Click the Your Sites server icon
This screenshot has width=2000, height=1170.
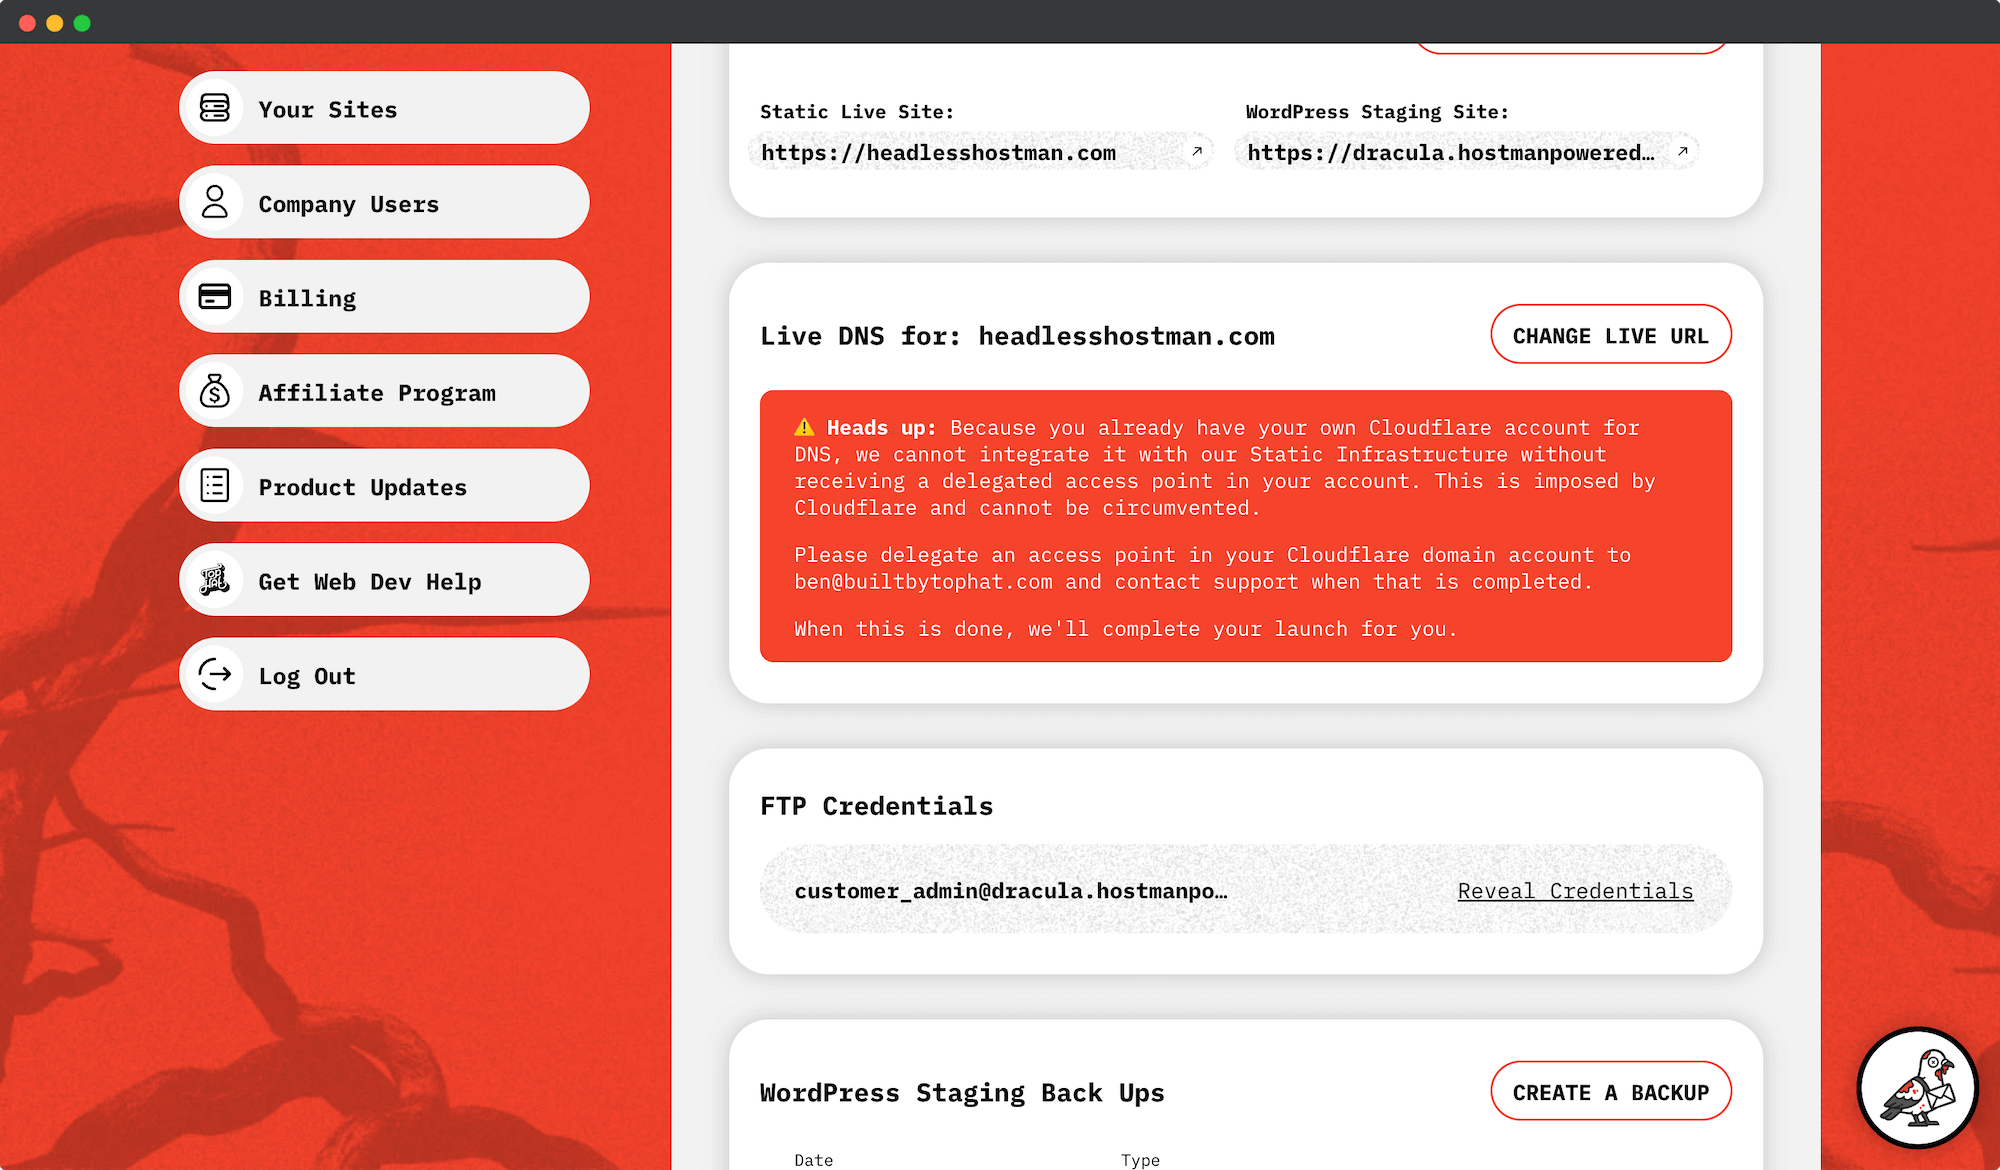point(214,108)
